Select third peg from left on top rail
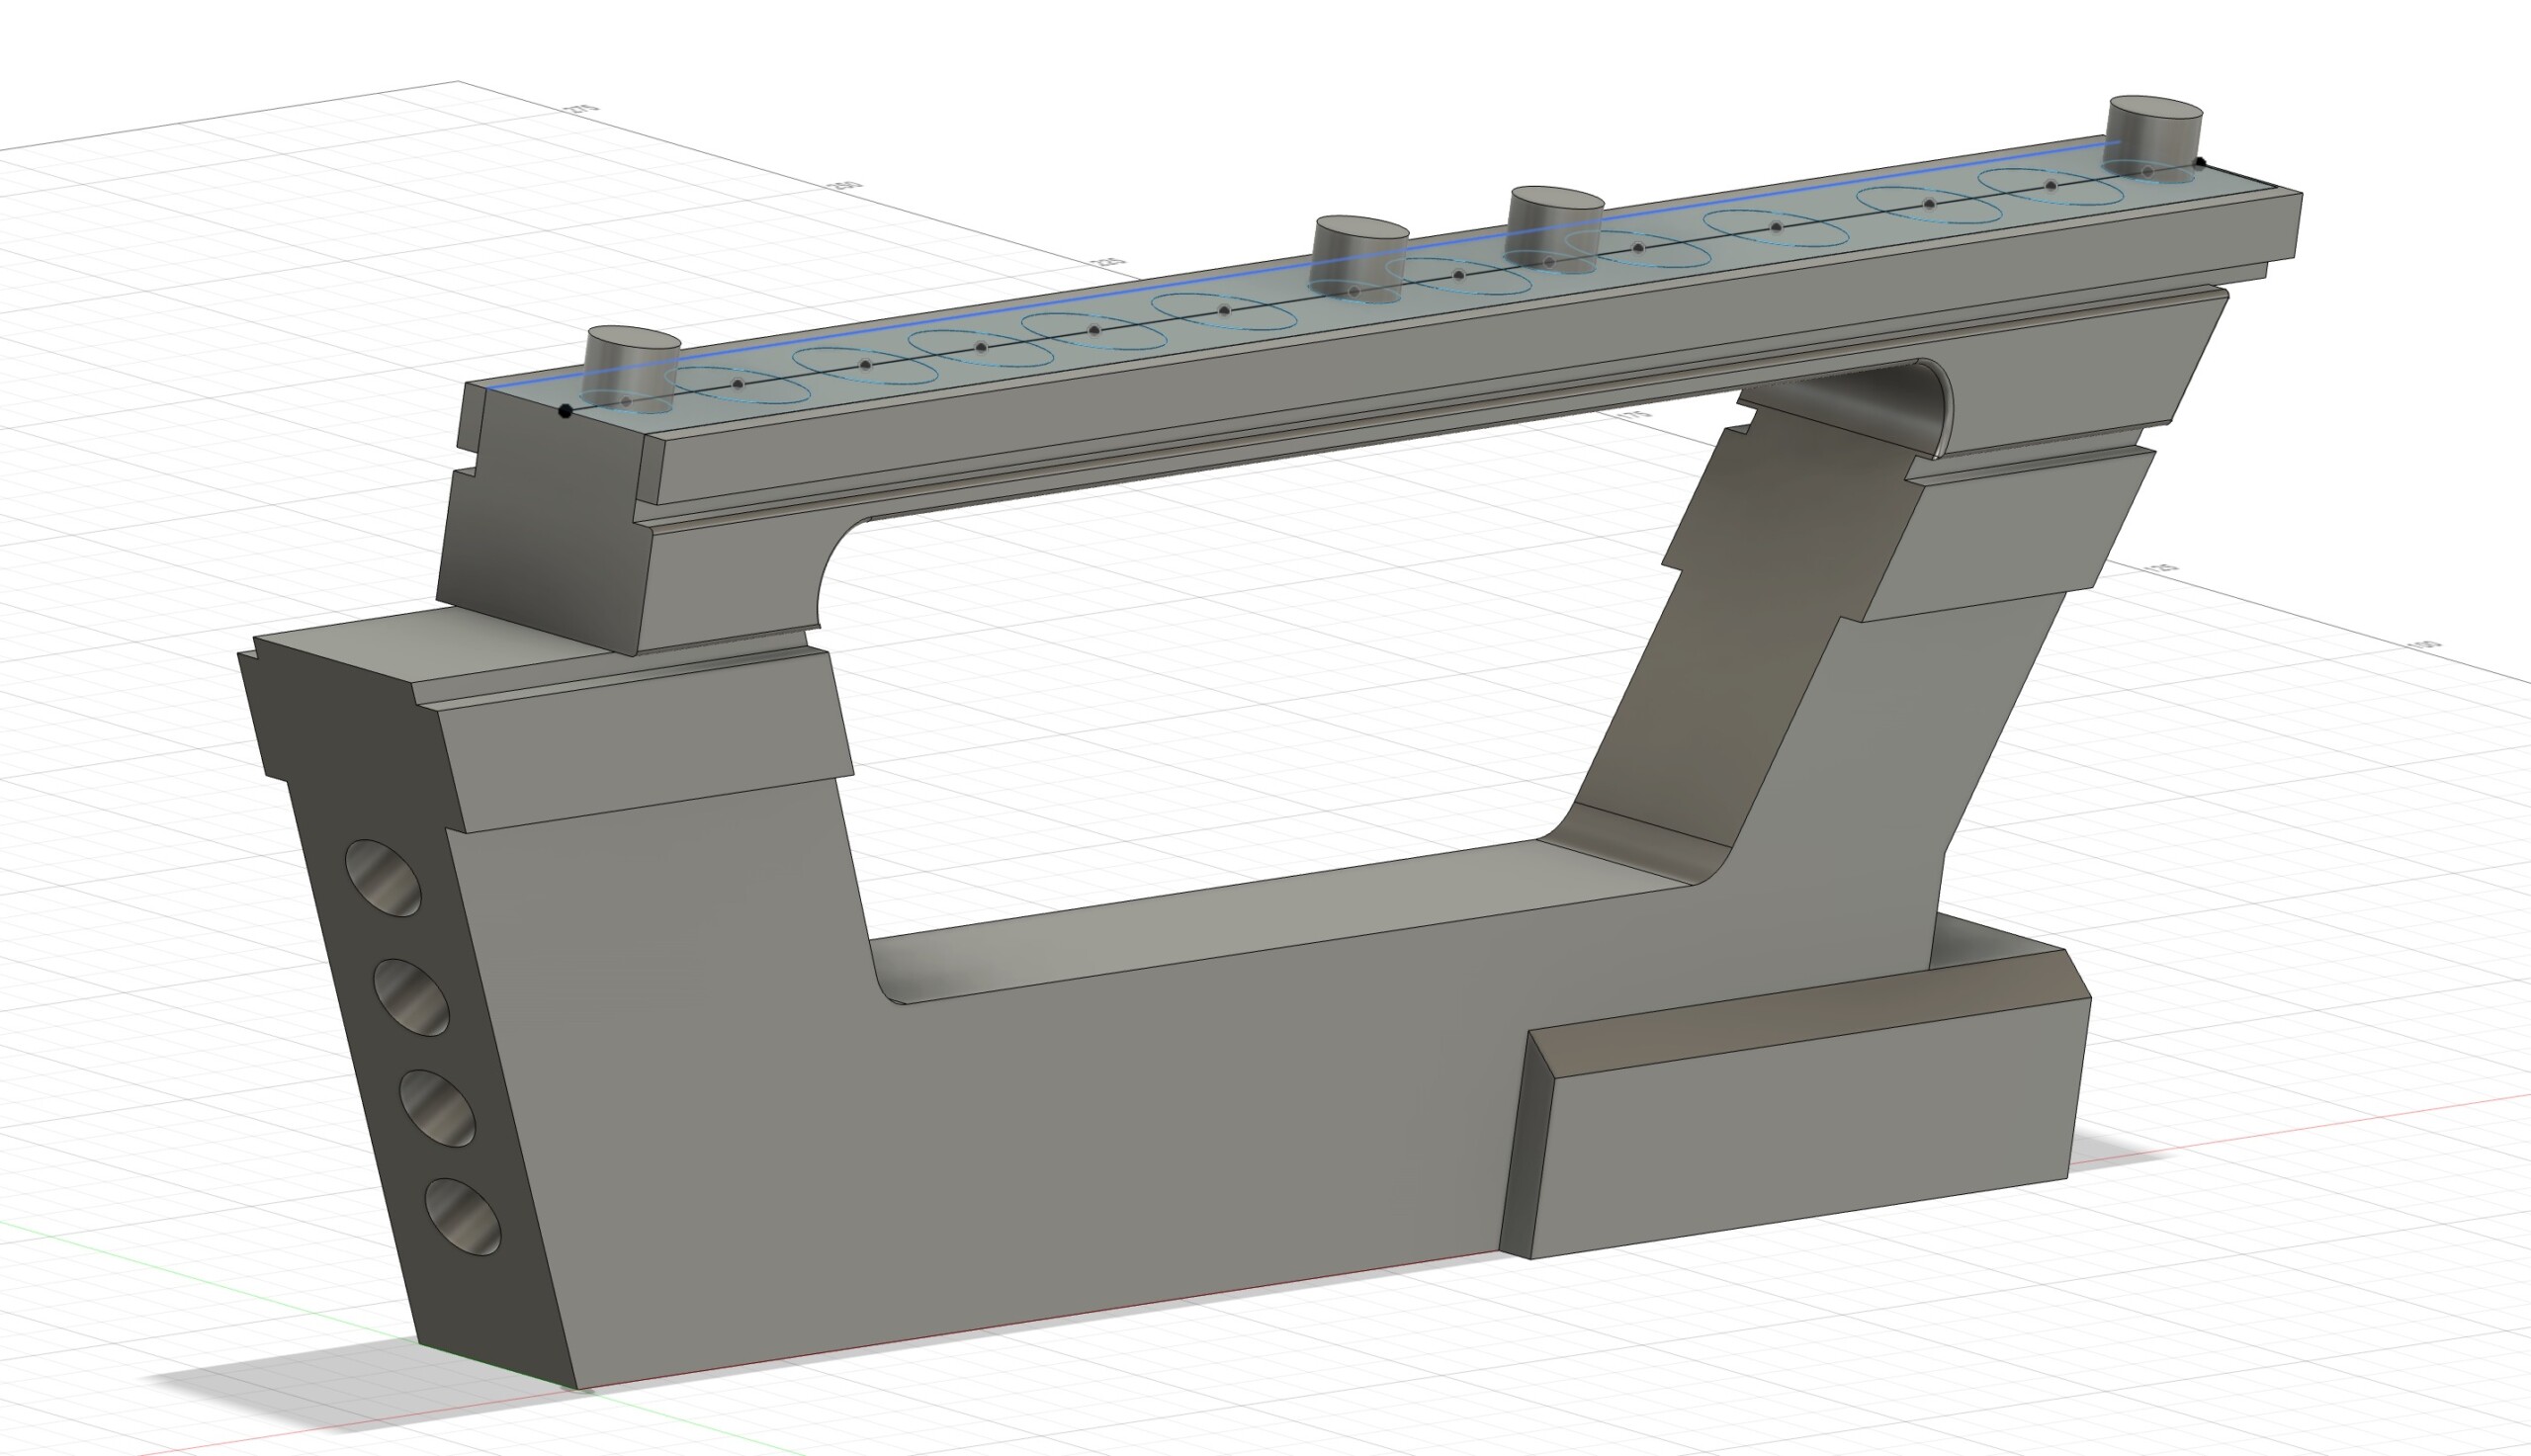Screen dimensions: 2531x1456 tap(1555, 215)
